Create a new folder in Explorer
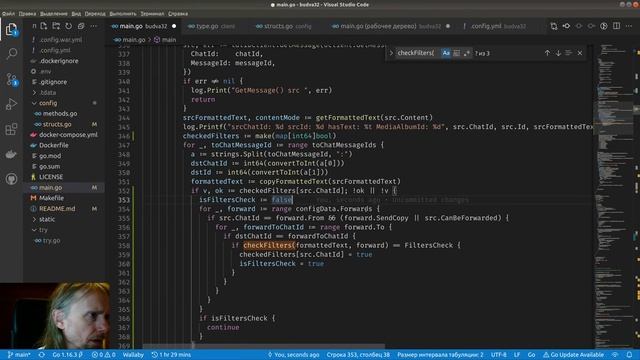Screen dimensions: 640x360 [56, 26]
